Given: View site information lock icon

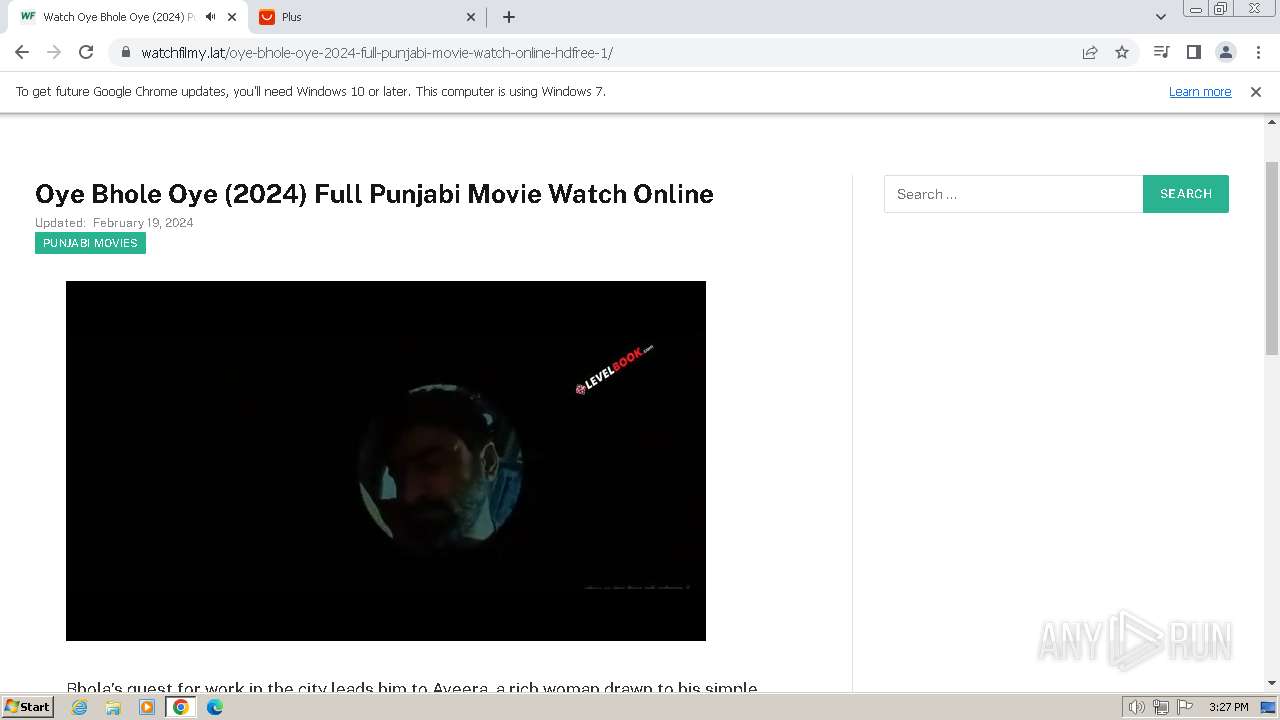Looking at the screenshot, I should (125, 53).
